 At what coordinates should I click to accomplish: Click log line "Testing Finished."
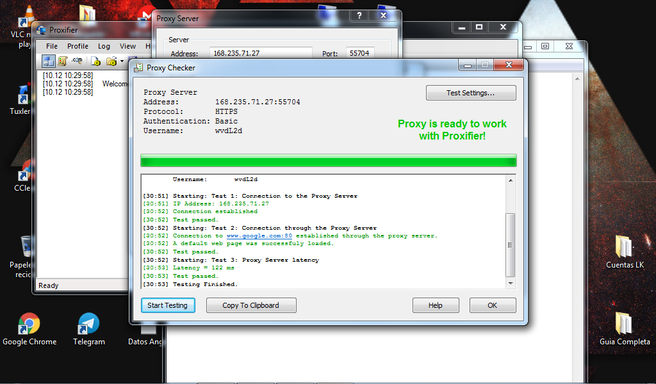(x=205, y=284)
